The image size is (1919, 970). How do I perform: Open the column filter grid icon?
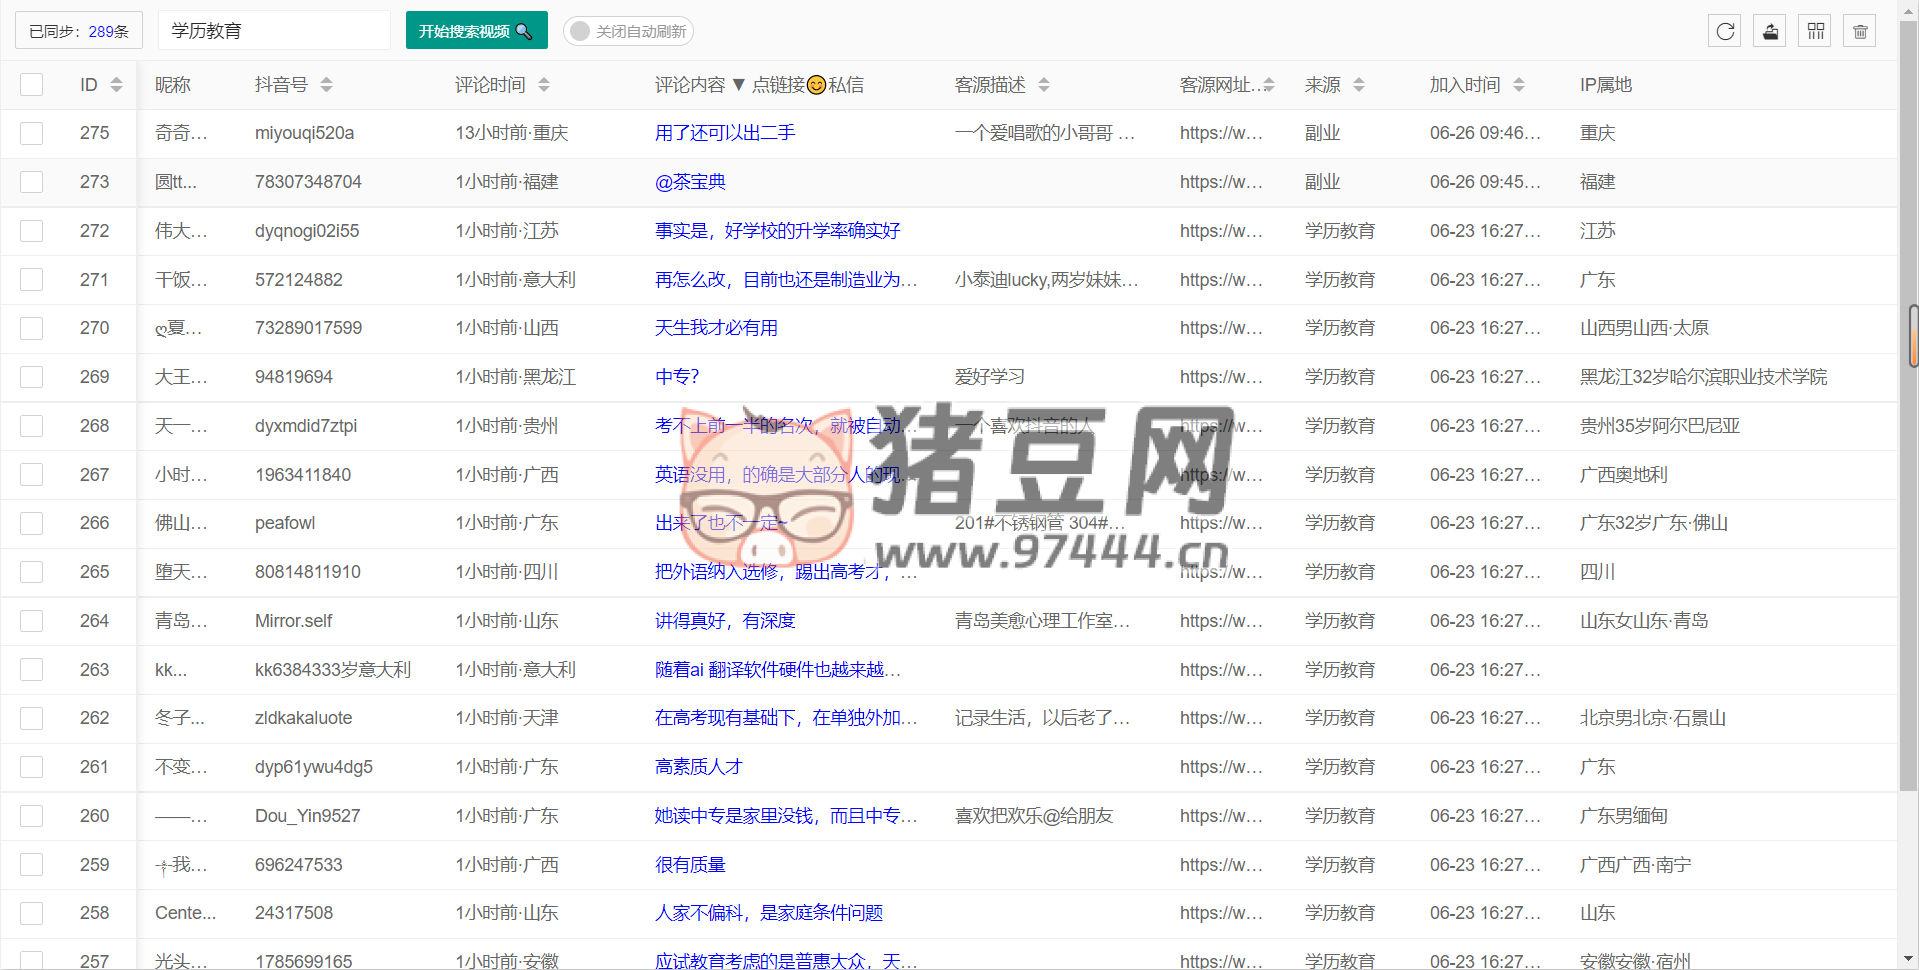point(1815,31)
